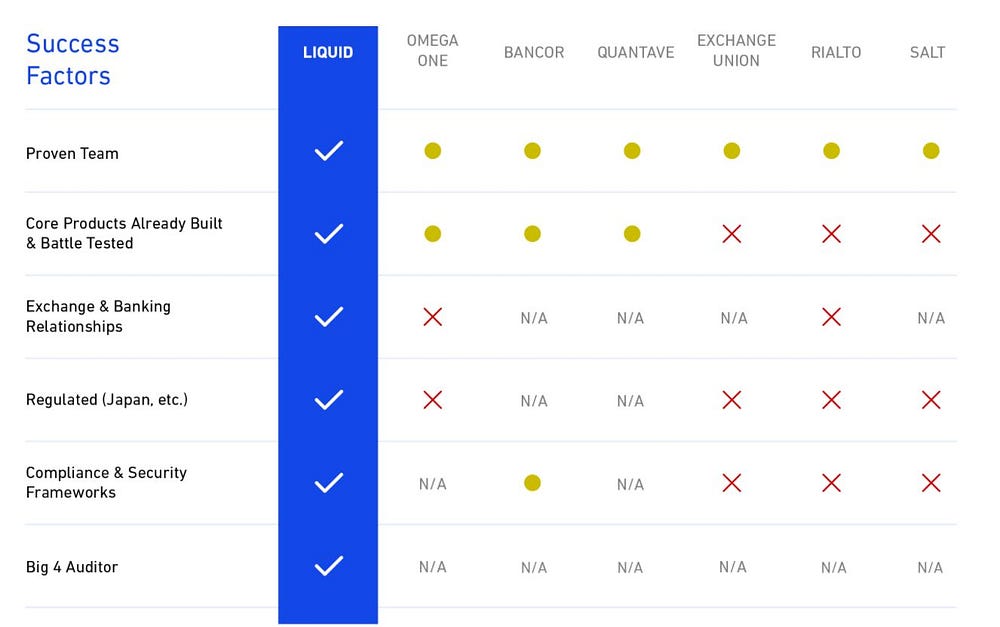Select the LIQUID column header
1000x627 pixels.
[328, 52]
